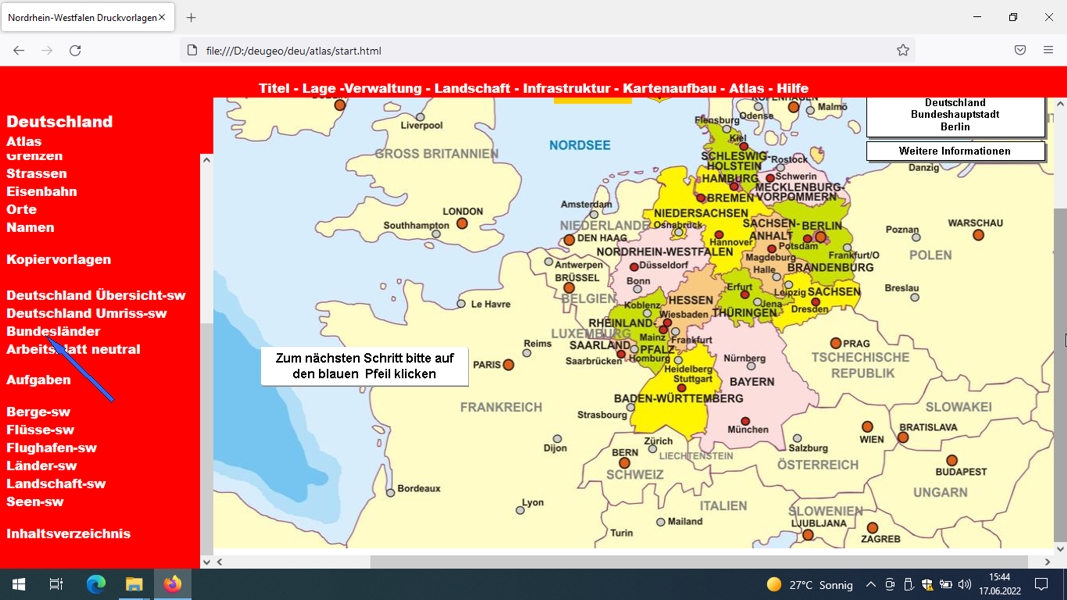
Task: Open the Flüsse-sw worksheet link
Action: pos(40,430)
